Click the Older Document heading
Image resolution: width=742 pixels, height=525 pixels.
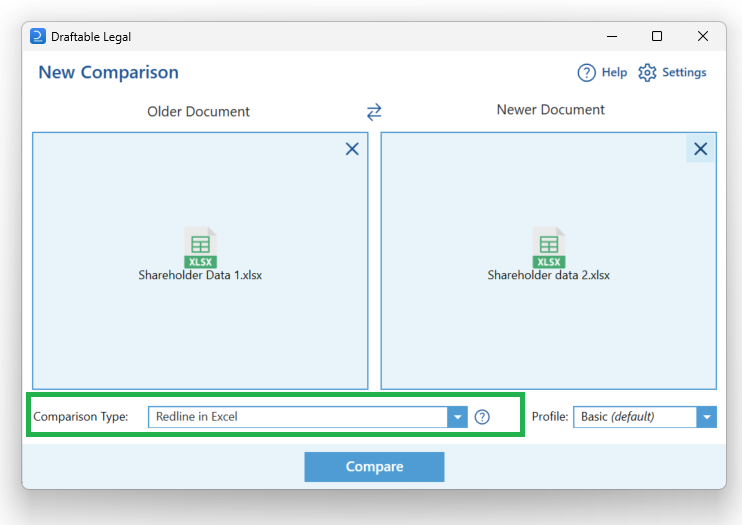point(198,112)
